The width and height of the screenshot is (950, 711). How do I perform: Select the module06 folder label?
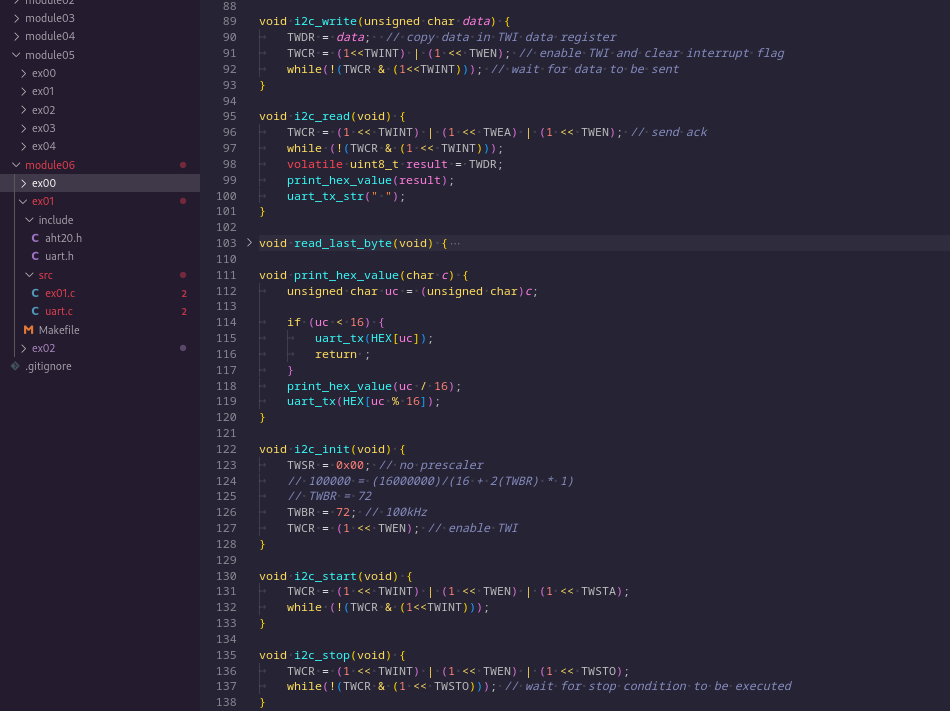pos(50,165)
